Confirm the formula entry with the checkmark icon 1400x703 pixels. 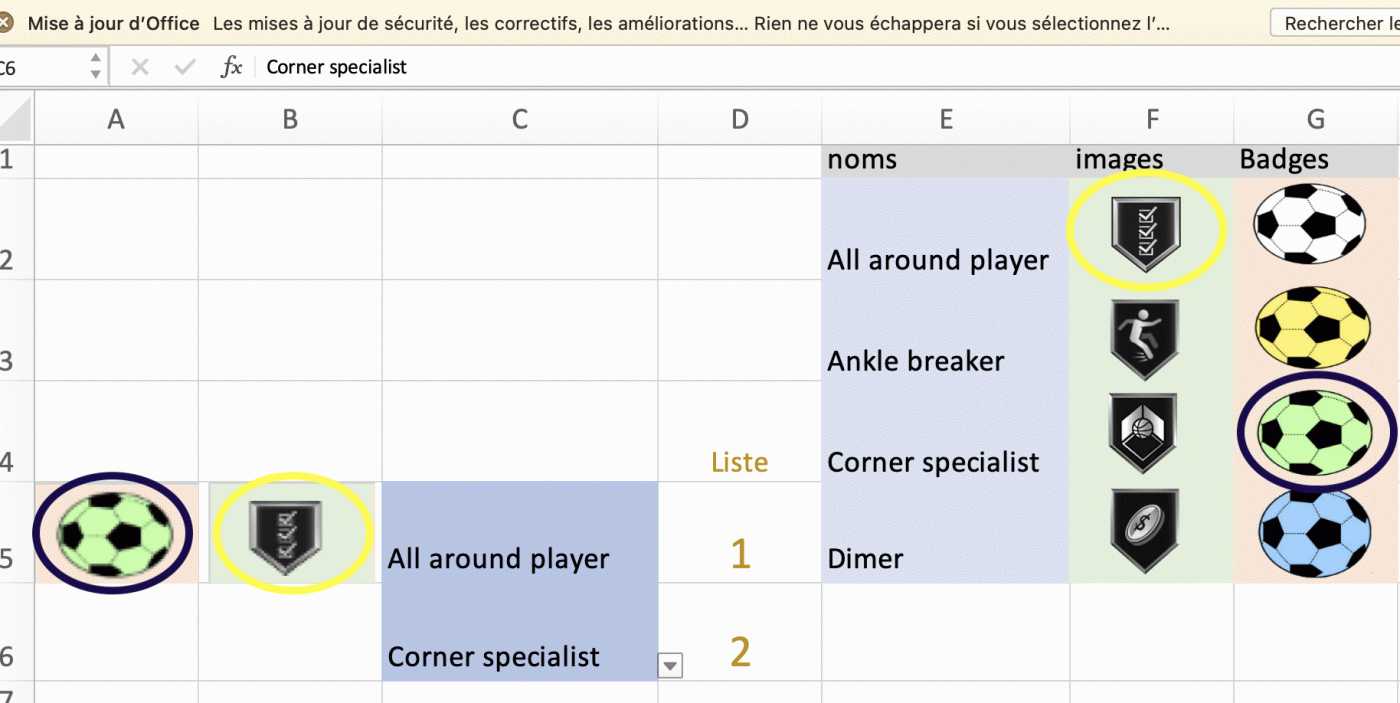pyautogui.click(x=185, y=67)
